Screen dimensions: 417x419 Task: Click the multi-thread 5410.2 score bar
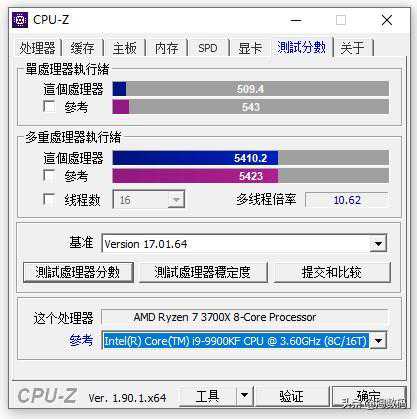click(x=251, y=158)
